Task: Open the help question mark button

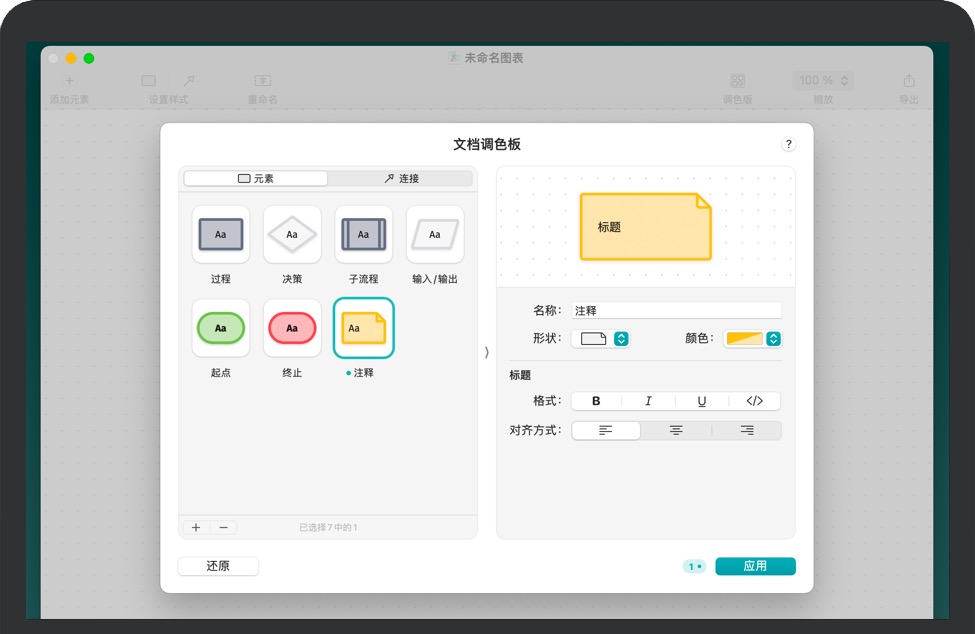Action: (x=788, y=145)
